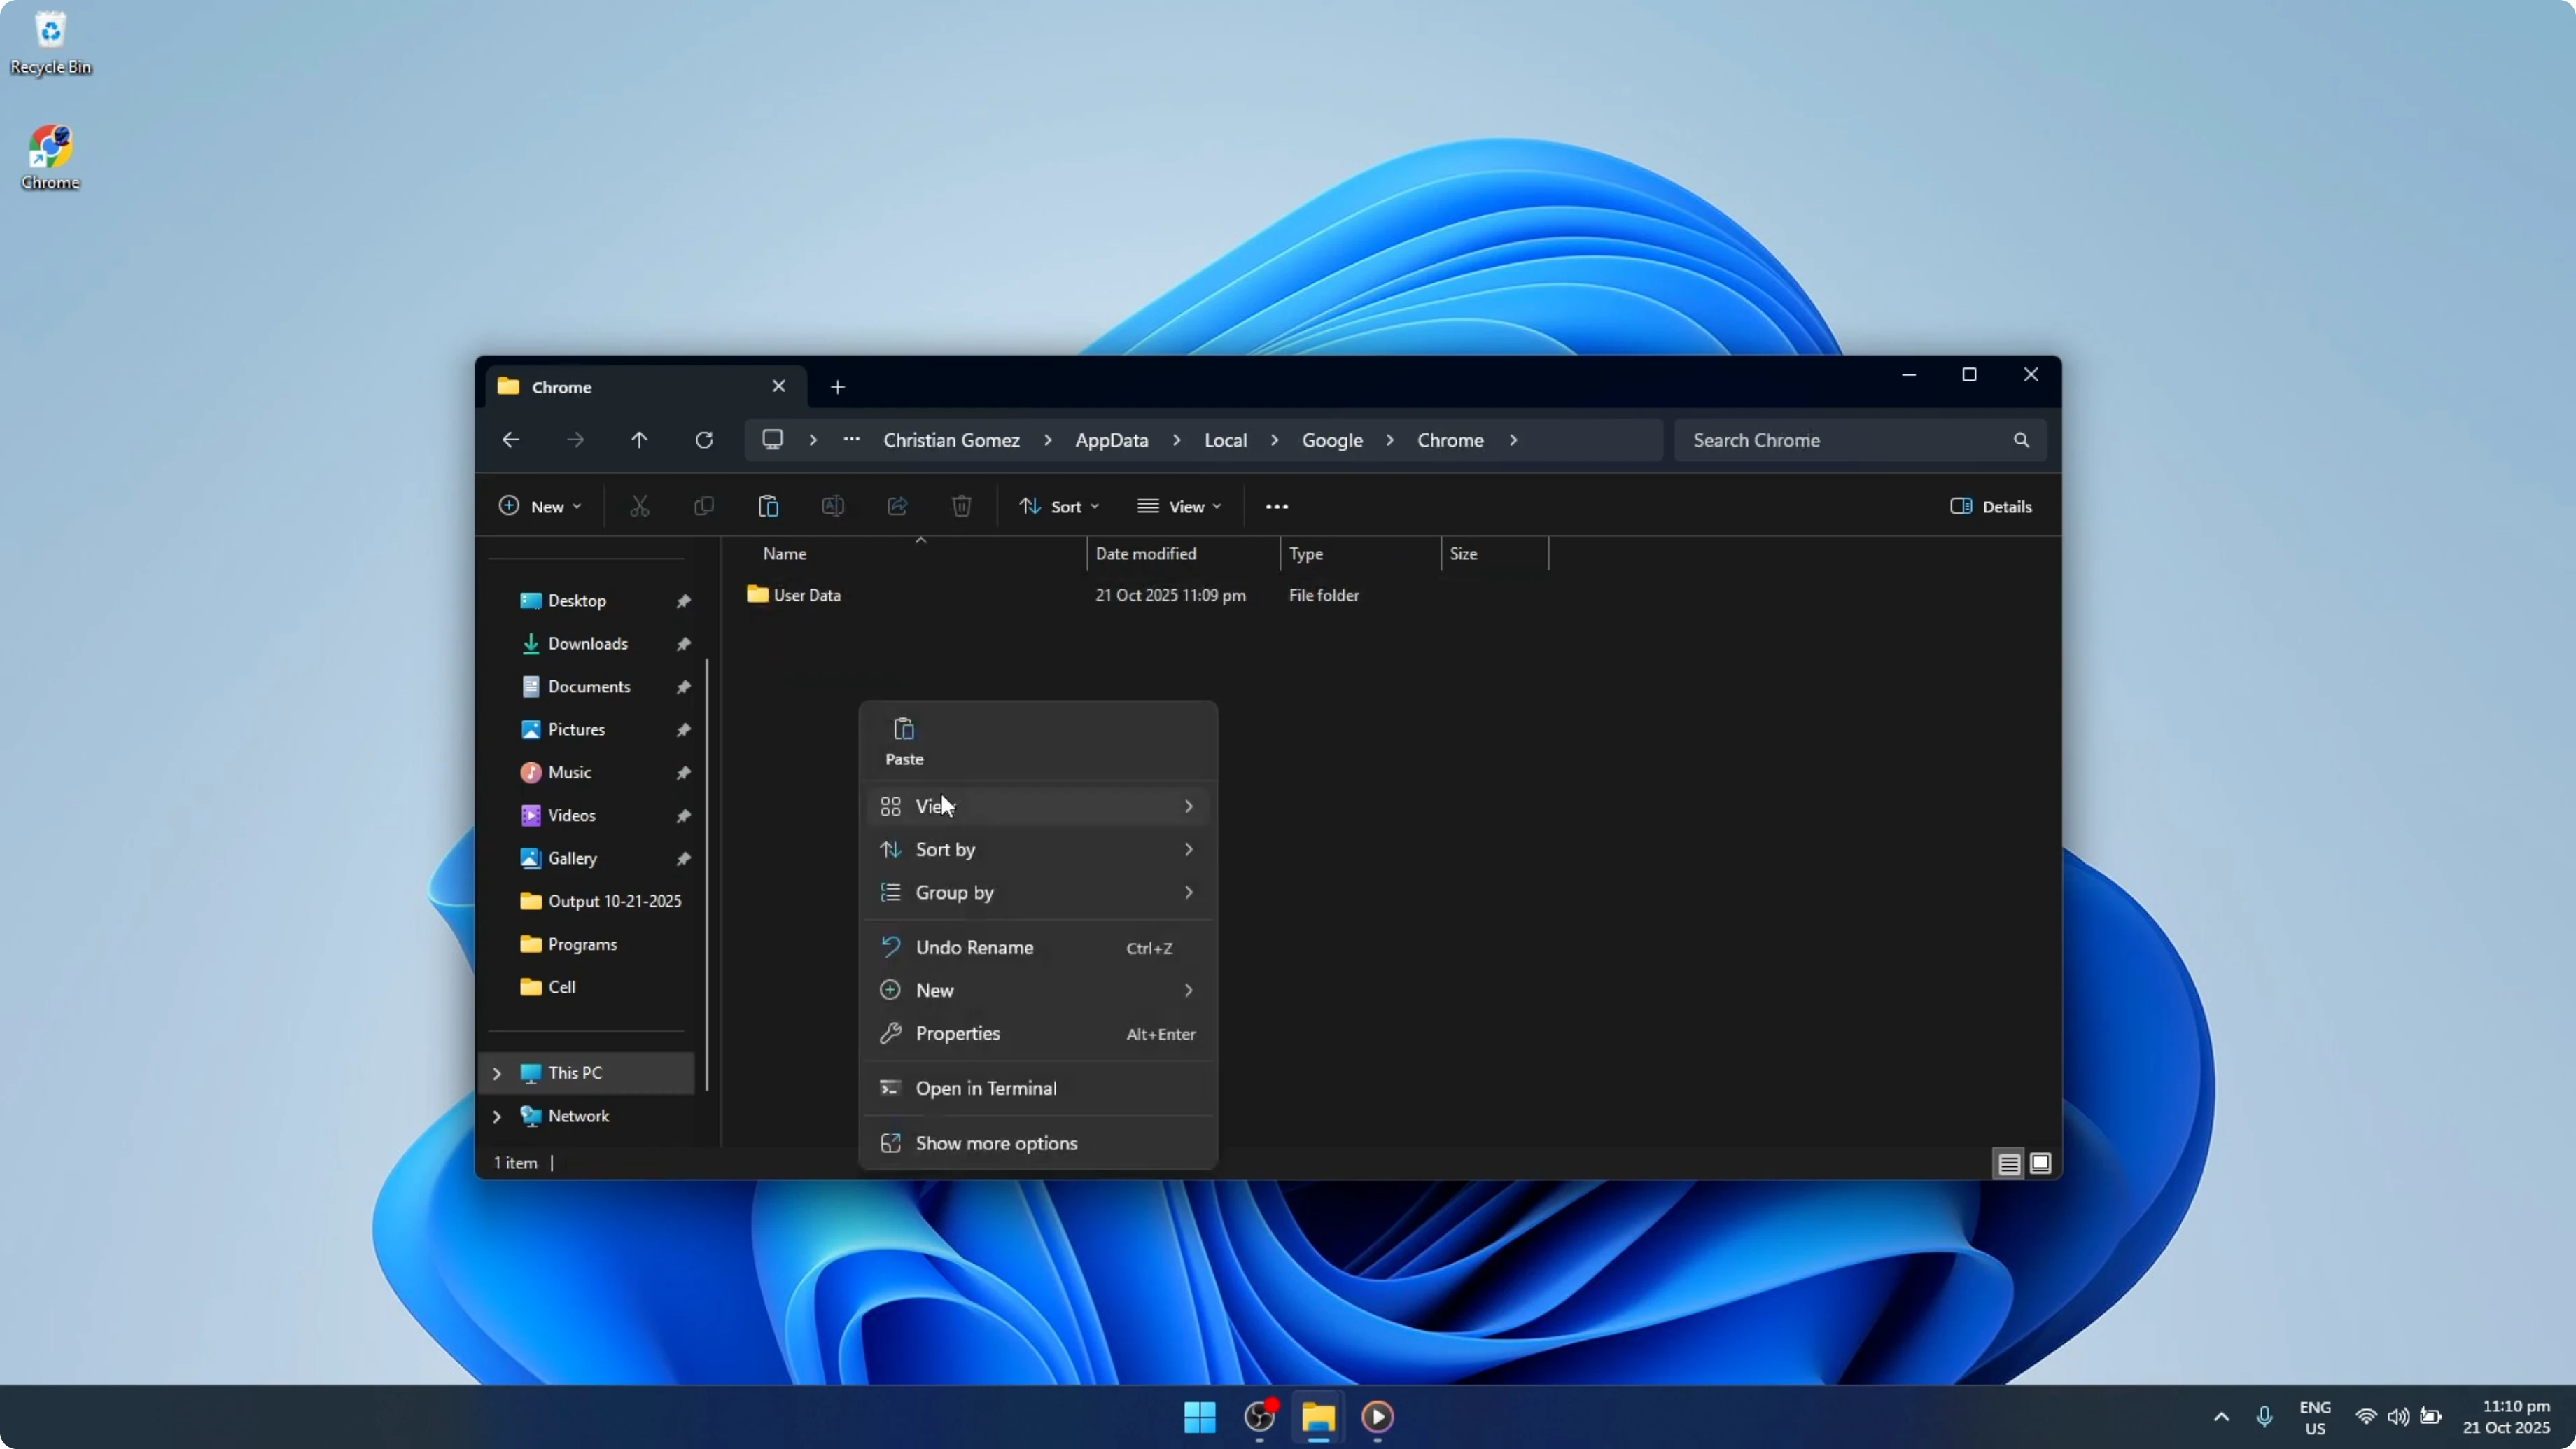2576x1449 pixels.
Task: Expand This PC tree node
Action: 497,1073
